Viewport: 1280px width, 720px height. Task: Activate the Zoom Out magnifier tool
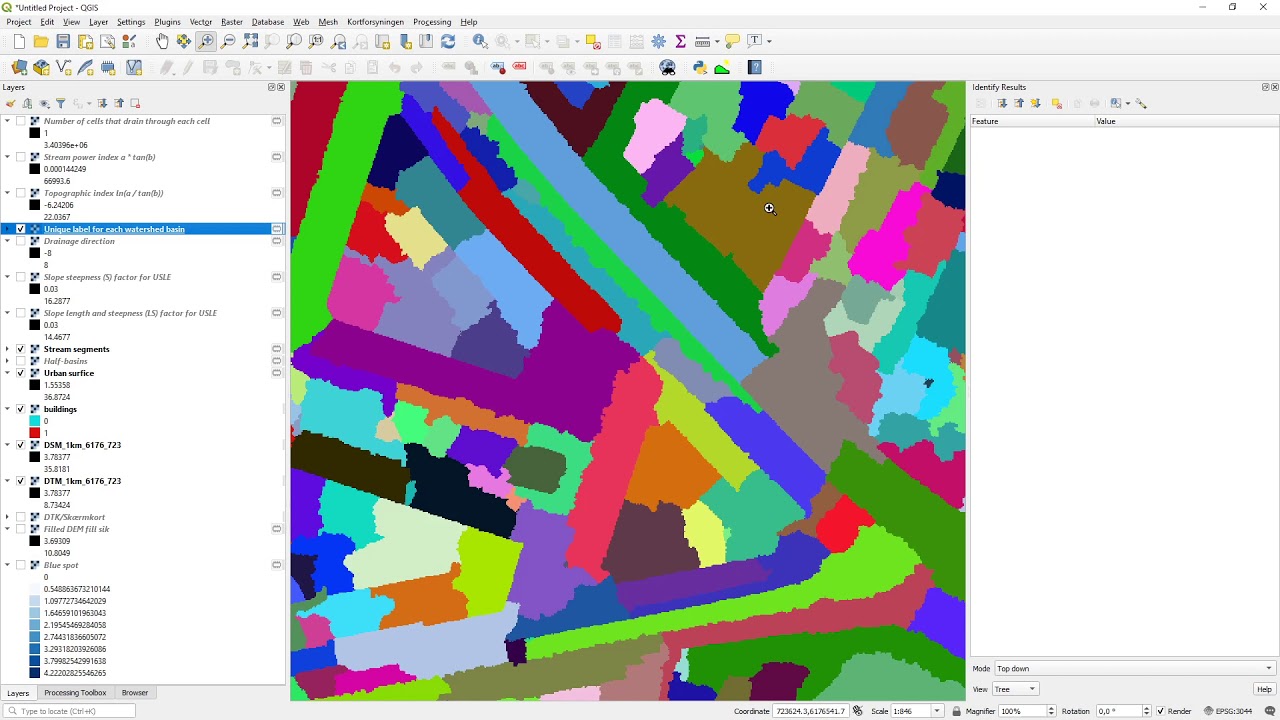pos(228,41)
